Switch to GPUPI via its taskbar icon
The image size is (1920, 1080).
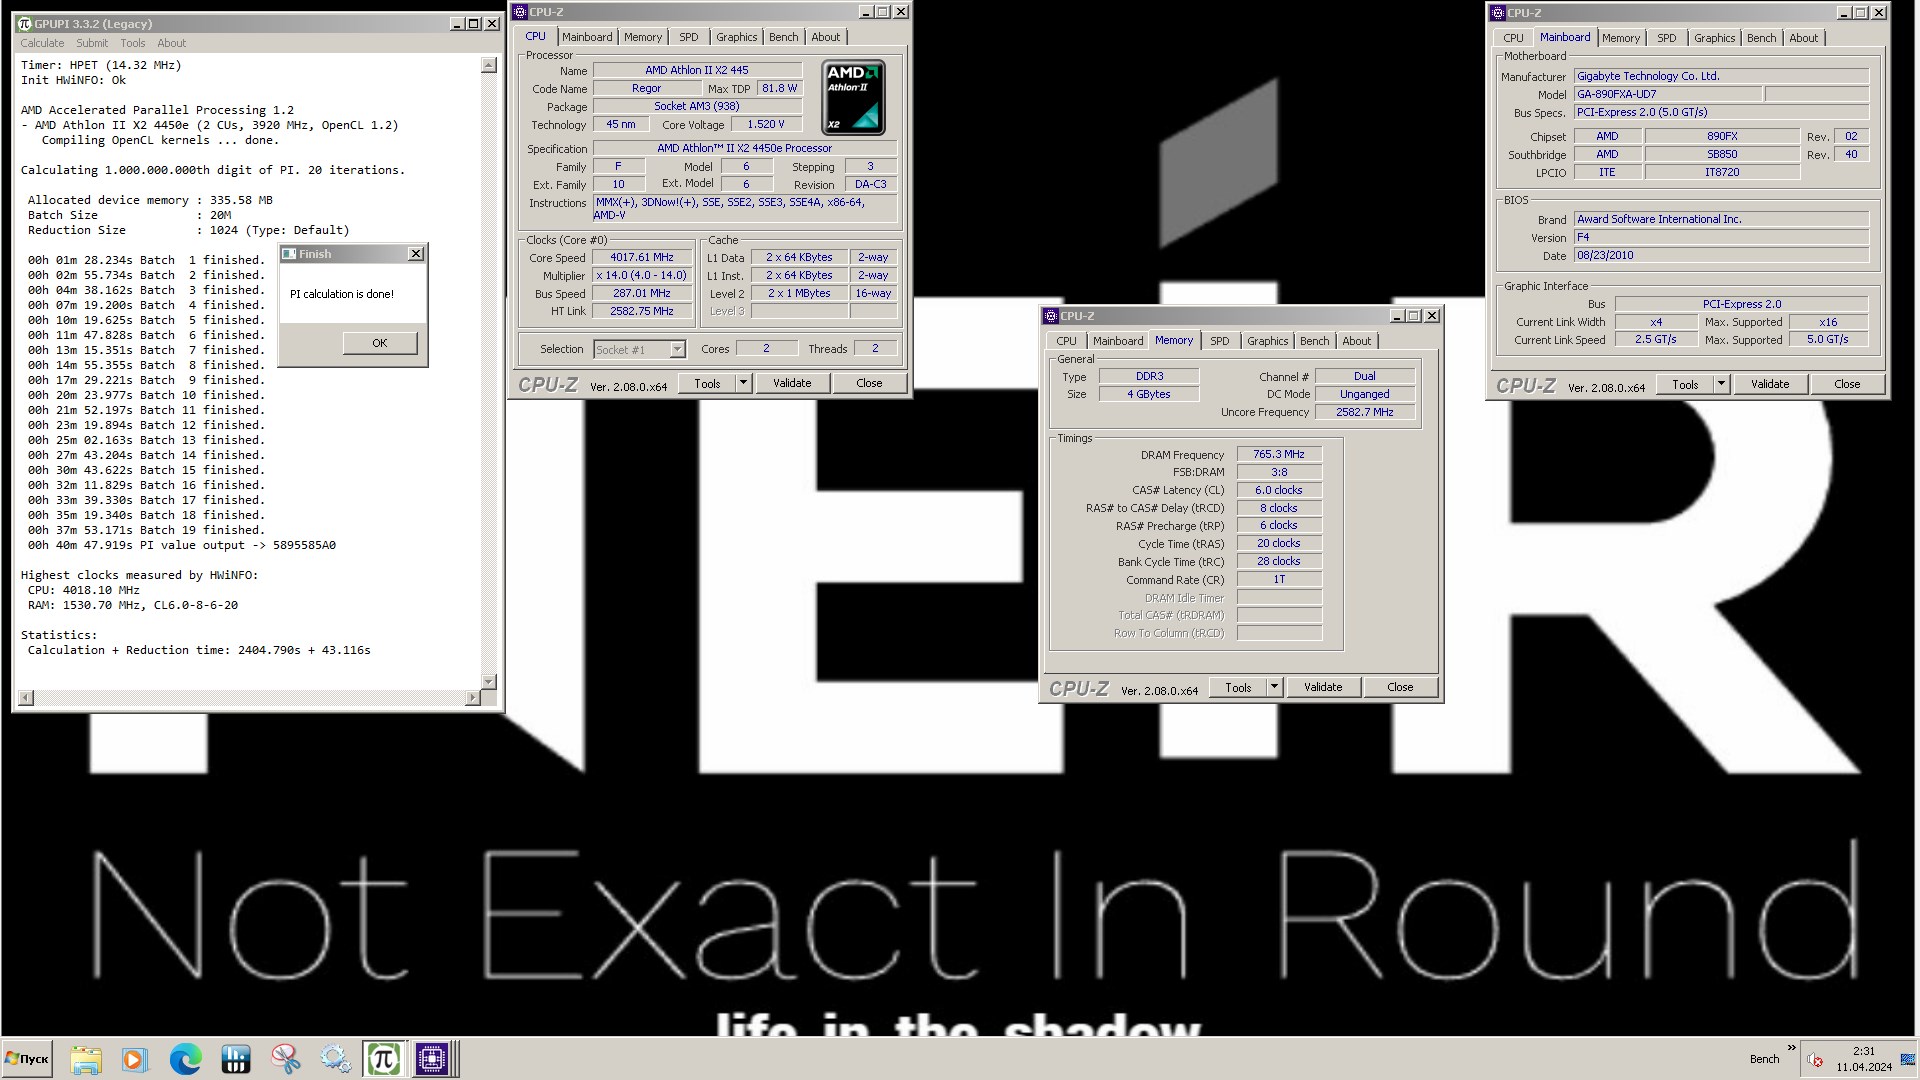pyautogui.click(x=384, y=1059)
